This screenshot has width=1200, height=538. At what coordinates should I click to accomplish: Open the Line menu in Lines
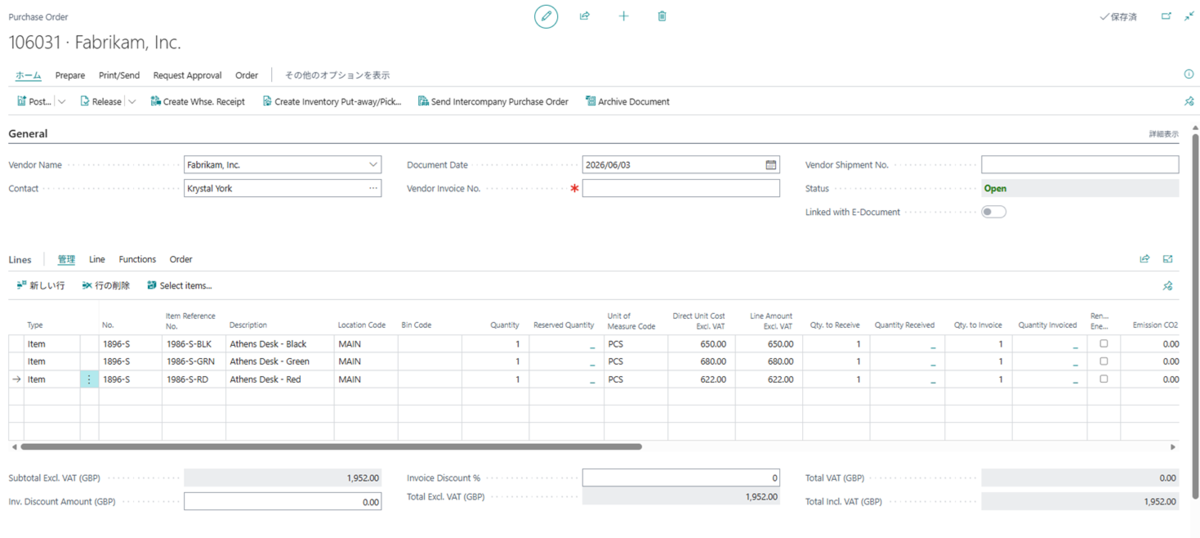(97, 259)
